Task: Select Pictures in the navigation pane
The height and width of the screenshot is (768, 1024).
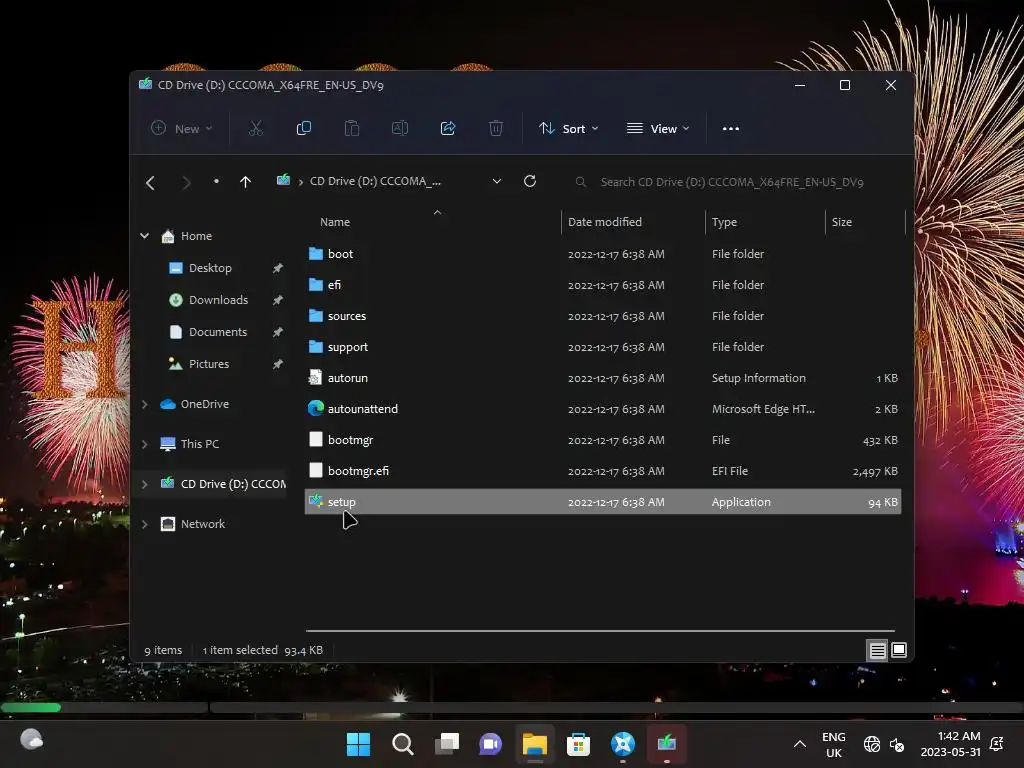Action: (208, 364)
